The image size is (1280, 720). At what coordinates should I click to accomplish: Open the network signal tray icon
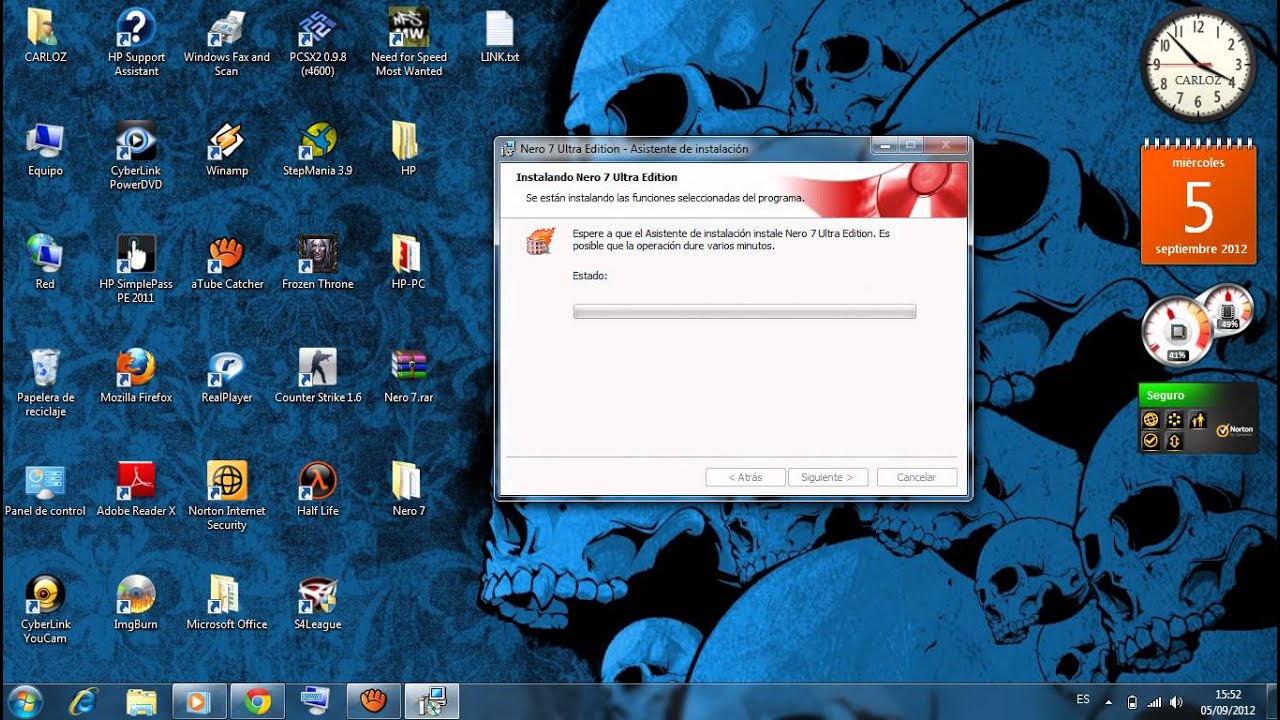(1154, 702)
